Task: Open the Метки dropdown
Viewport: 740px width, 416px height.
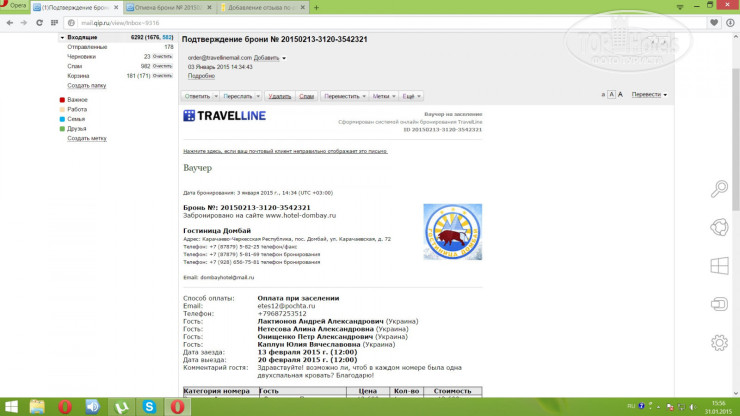Action: [383, 96]
